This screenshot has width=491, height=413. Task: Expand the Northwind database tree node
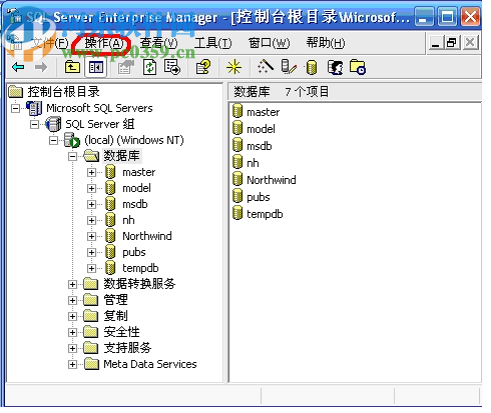91,237
